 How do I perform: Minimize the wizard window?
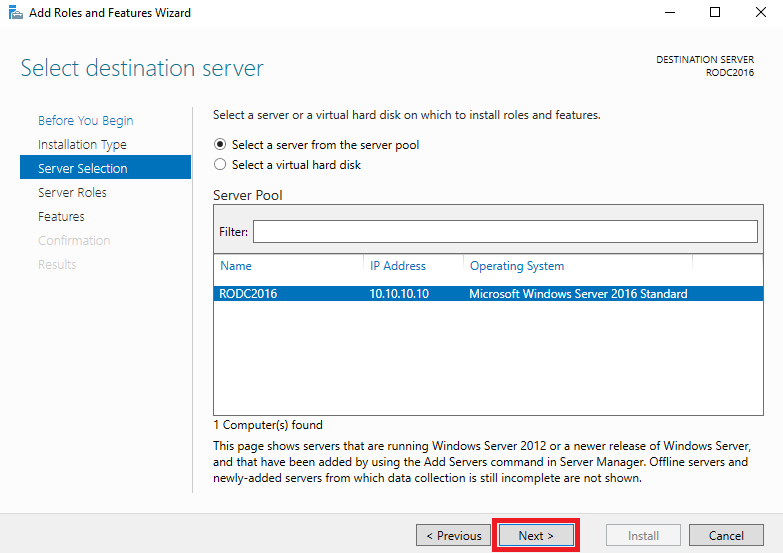click(x=670, y=12)
